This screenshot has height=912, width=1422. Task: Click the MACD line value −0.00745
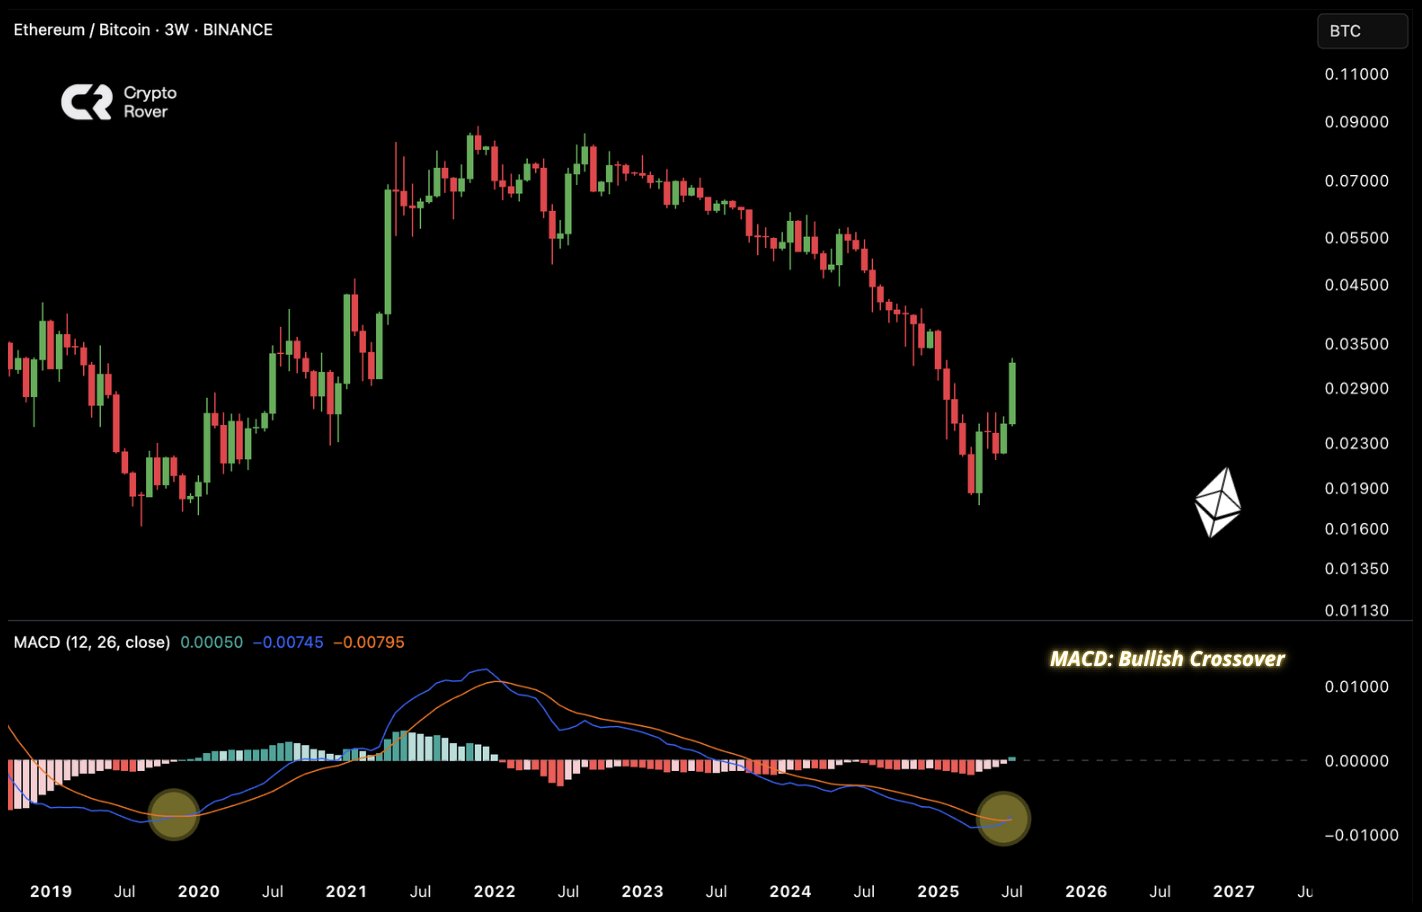(288, 642)
